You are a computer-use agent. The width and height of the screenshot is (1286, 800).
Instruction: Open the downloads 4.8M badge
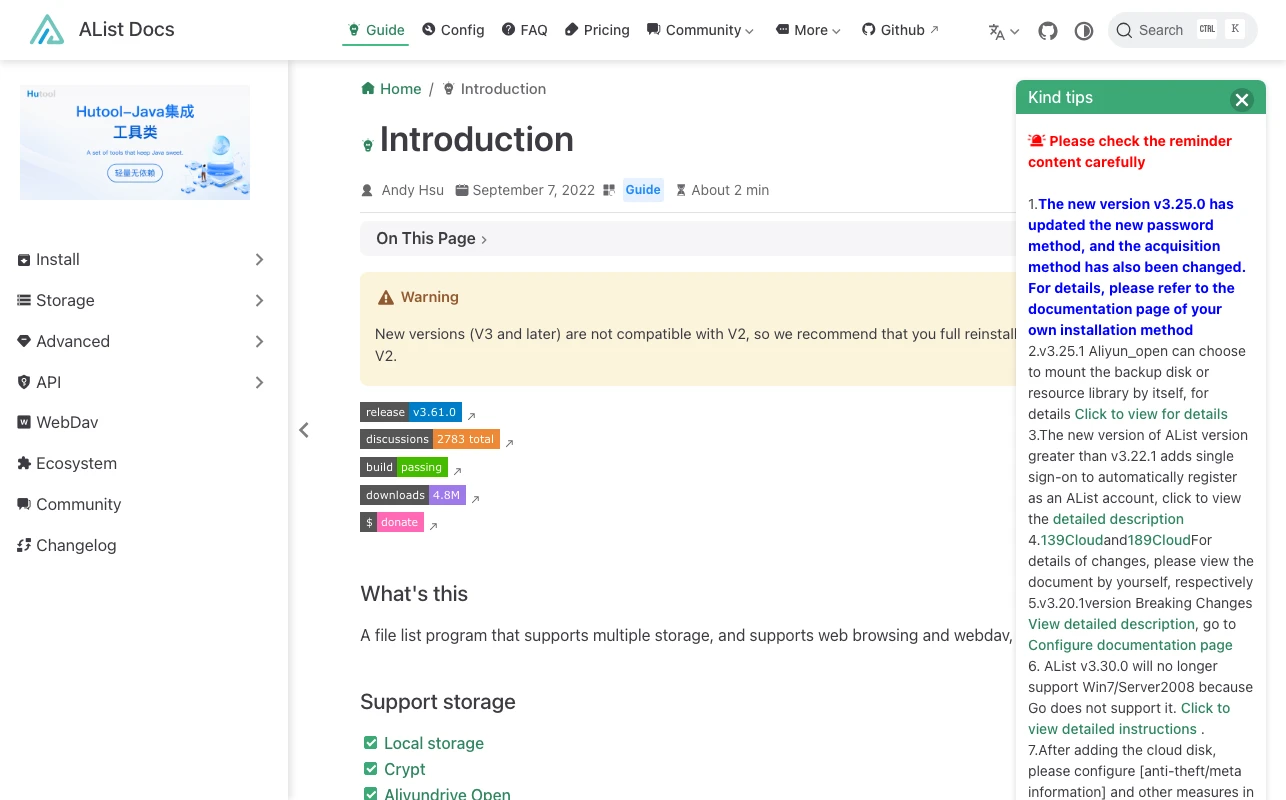pyautogui.click(x=413, y=495)
